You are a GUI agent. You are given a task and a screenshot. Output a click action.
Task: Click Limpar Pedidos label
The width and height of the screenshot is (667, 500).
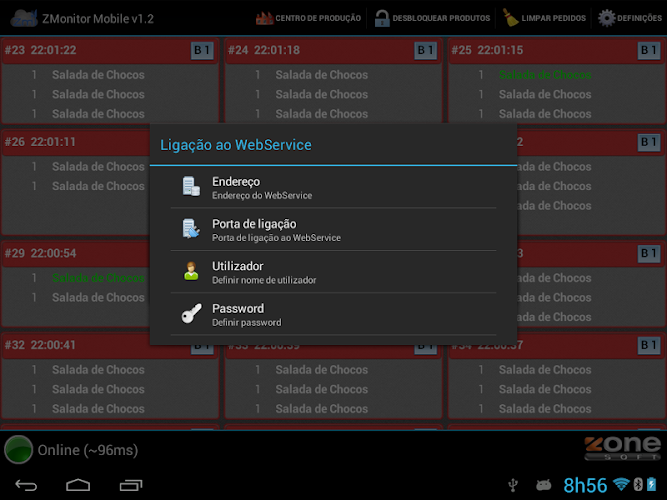[553, 18]
